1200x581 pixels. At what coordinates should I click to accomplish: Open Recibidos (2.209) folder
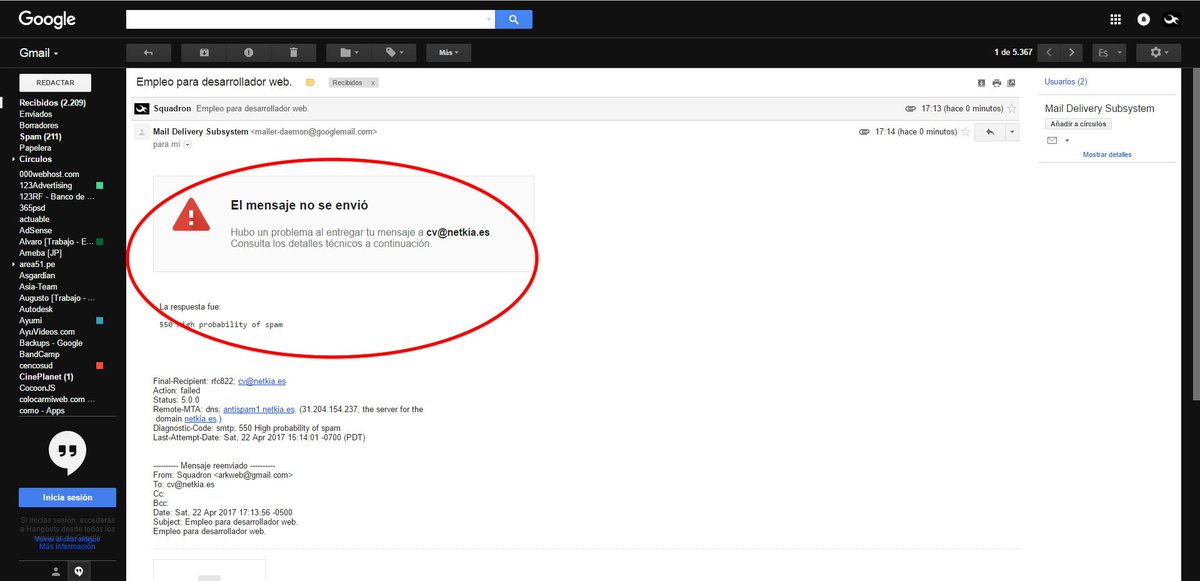pos(52,103)
